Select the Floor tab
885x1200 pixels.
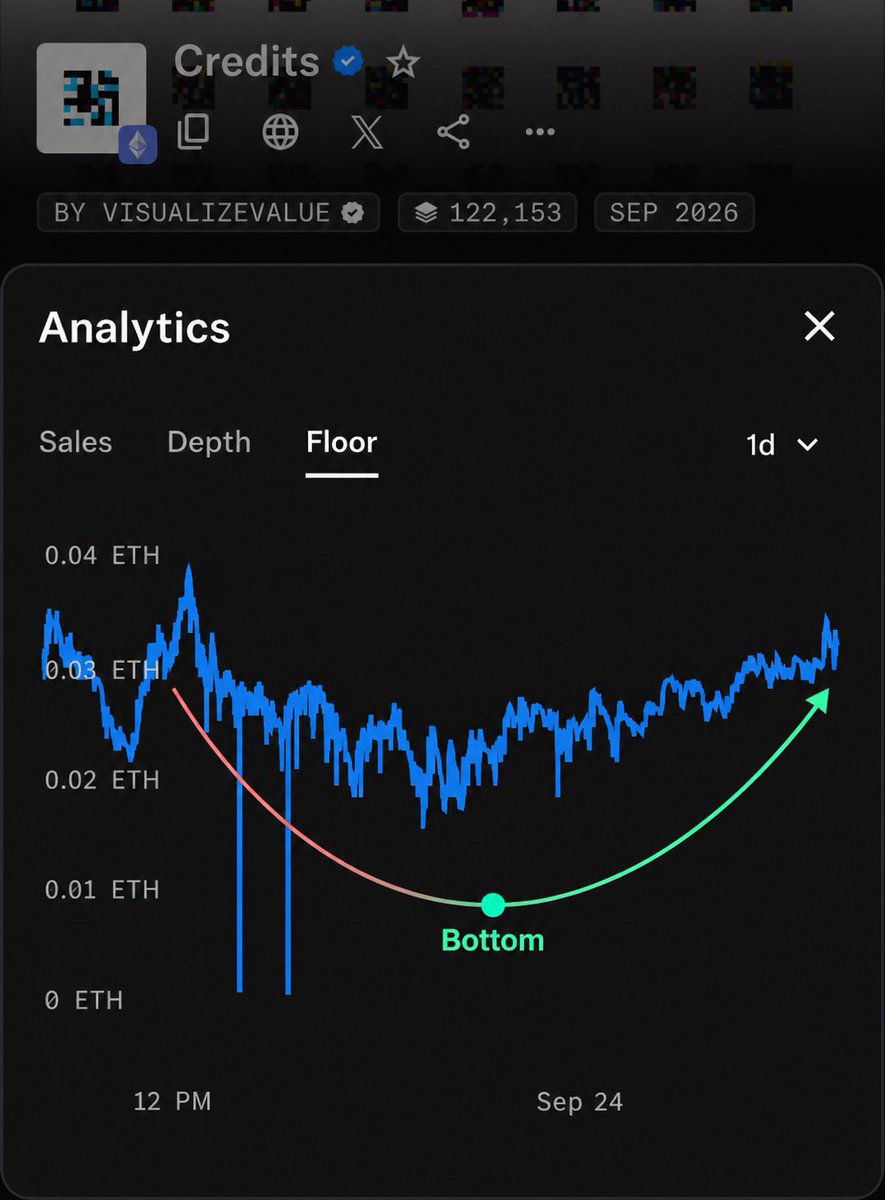coord(342,442)
